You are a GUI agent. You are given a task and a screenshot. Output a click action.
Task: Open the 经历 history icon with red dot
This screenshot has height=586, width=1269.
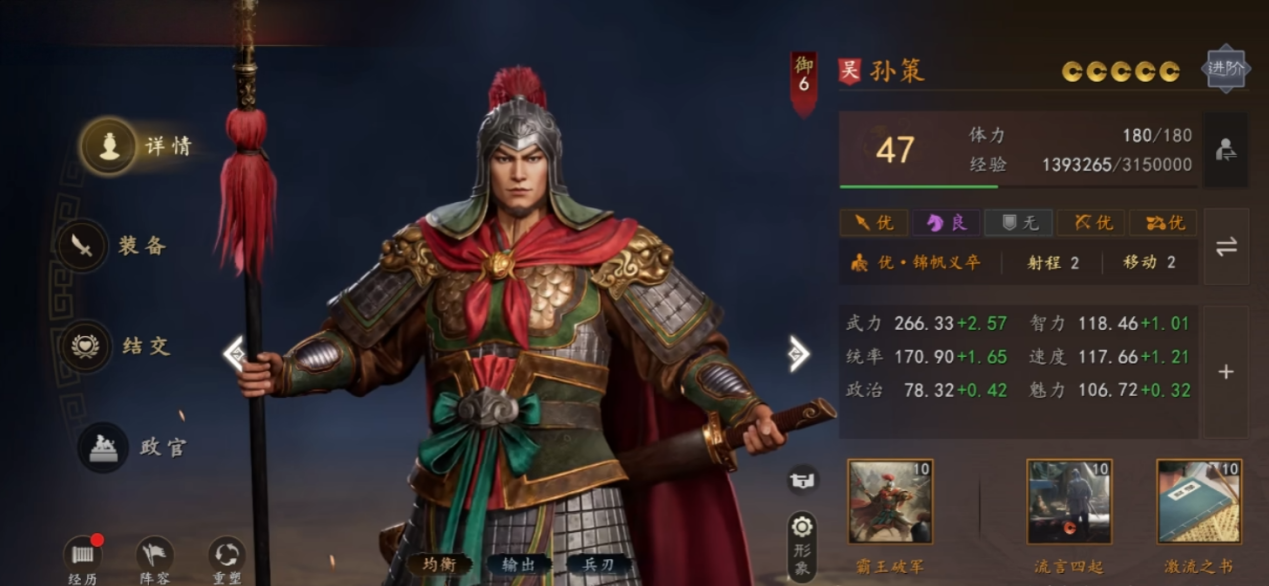[82, 554]
